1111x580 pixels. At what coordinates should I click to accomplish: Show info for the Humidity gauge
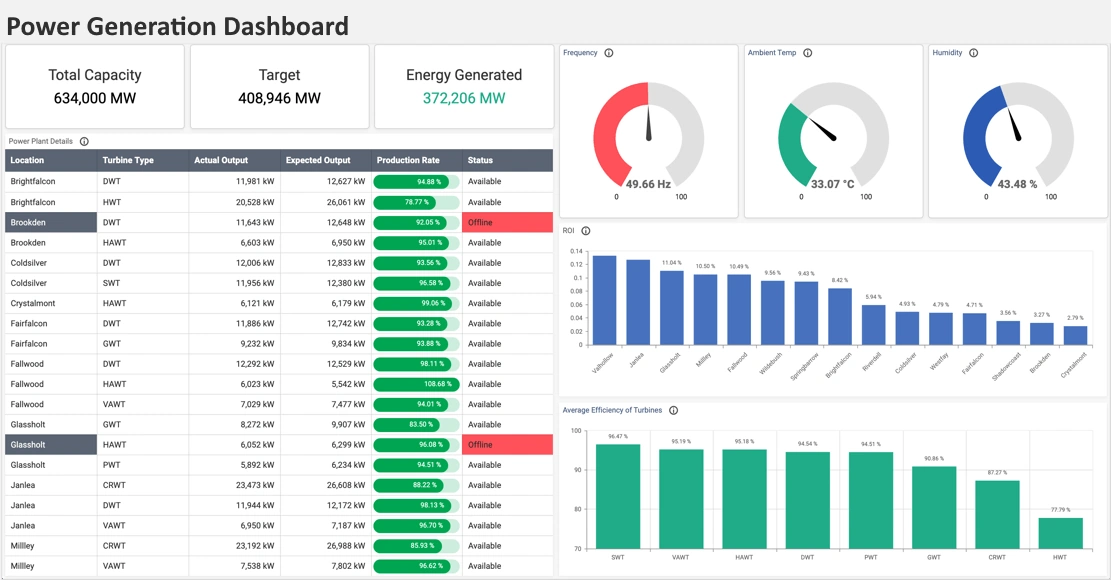(973, 53)
